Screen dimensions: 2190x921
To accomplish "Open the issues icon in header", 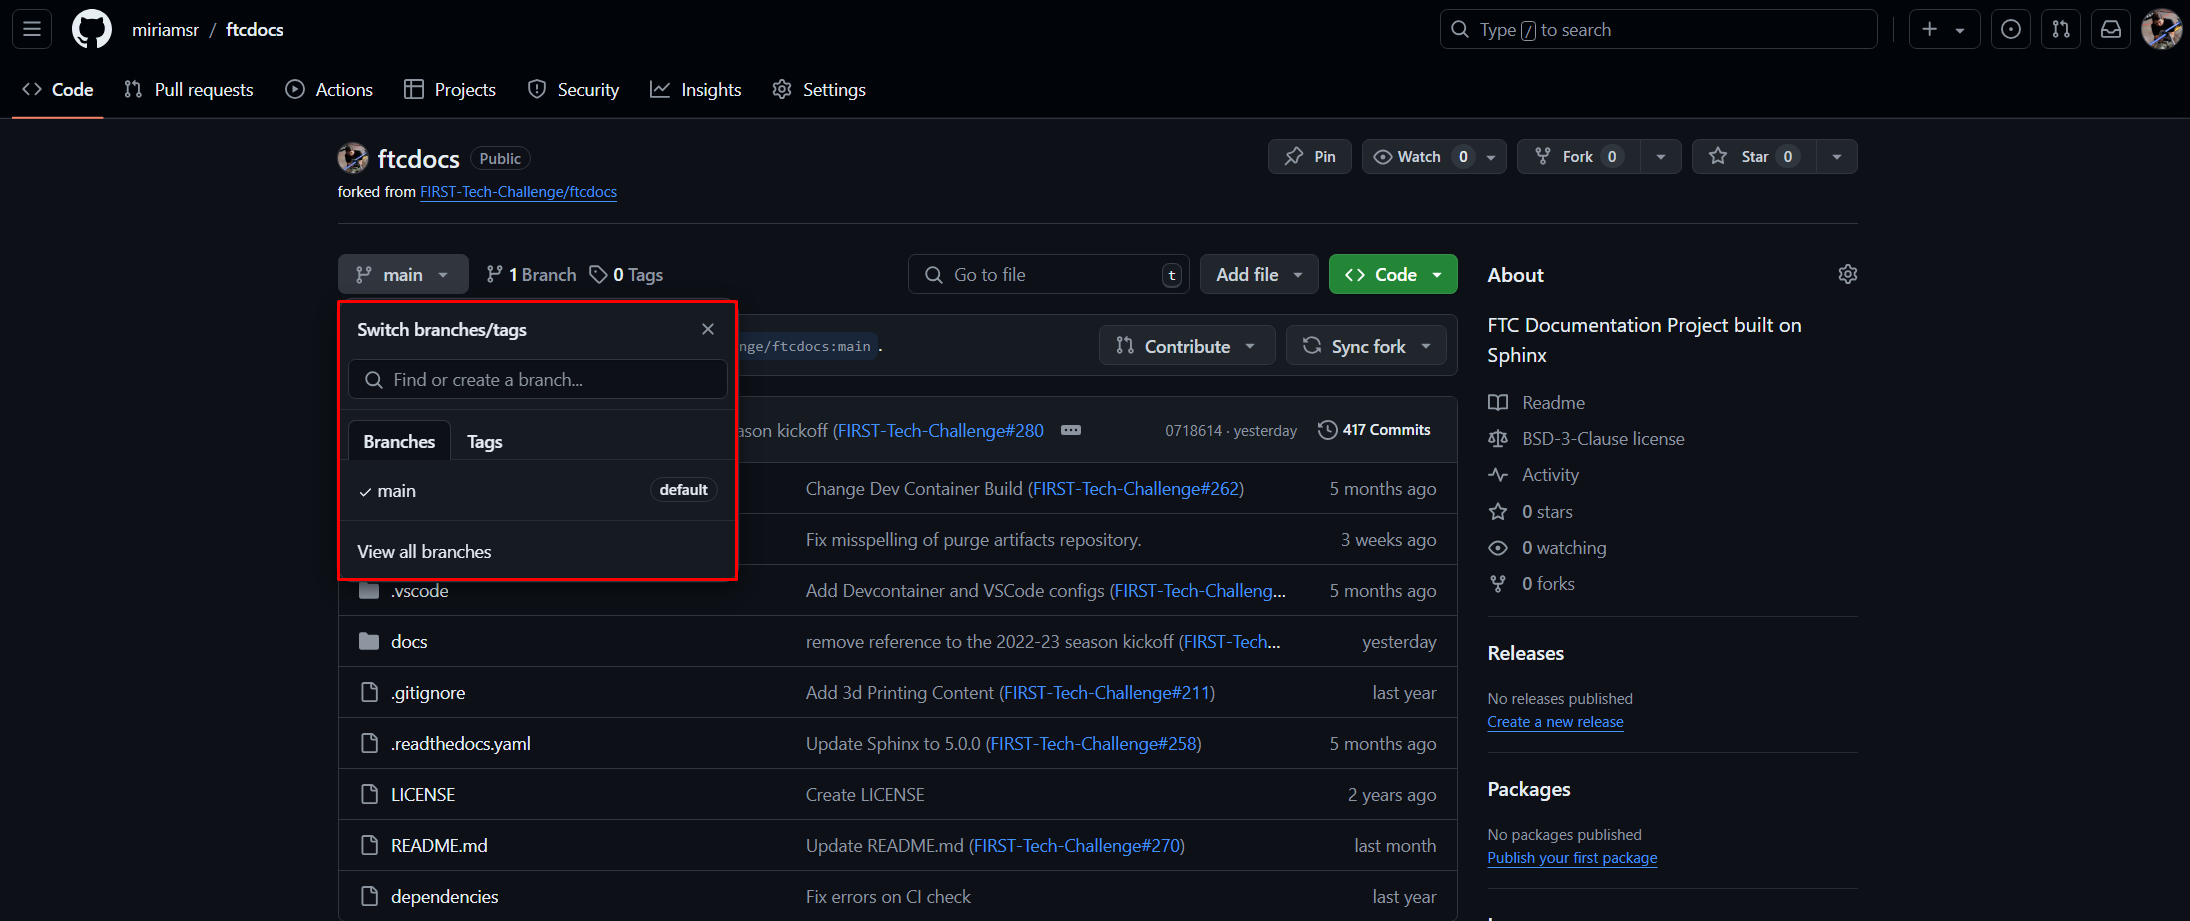I will coord(2010,30).
